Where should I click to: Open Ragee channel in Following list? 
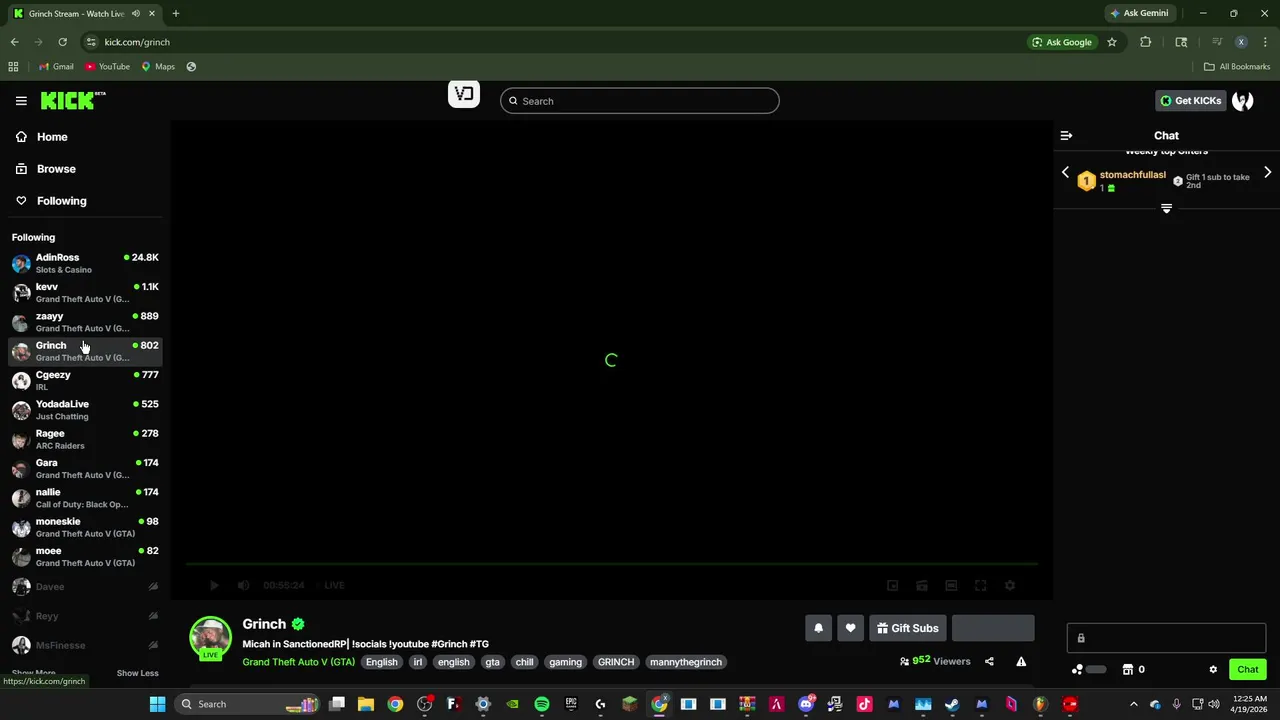(x=84, y=439)
